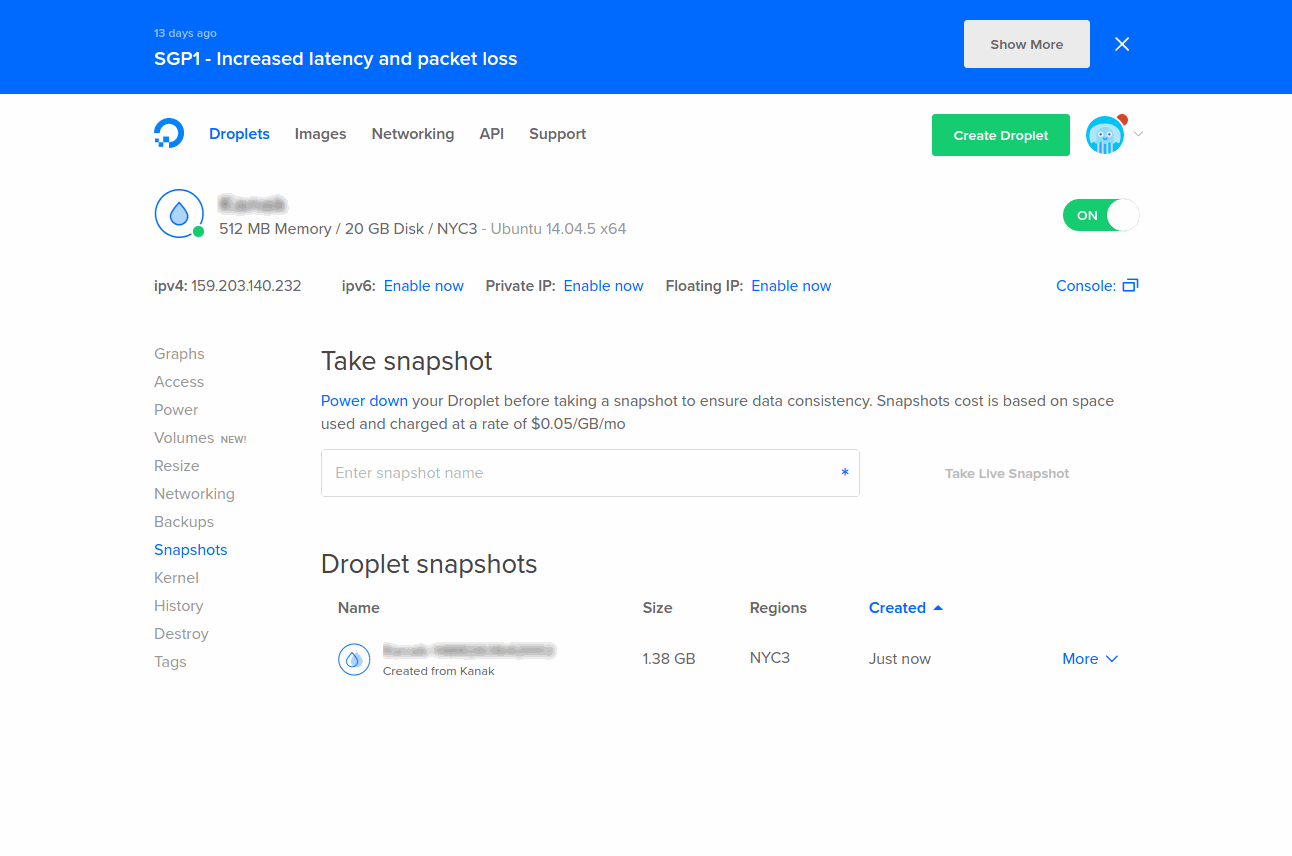Open the Console window icon
Image resolution: width=1292 pixels, height=856 pixels.
click(x=1130, y=285)
